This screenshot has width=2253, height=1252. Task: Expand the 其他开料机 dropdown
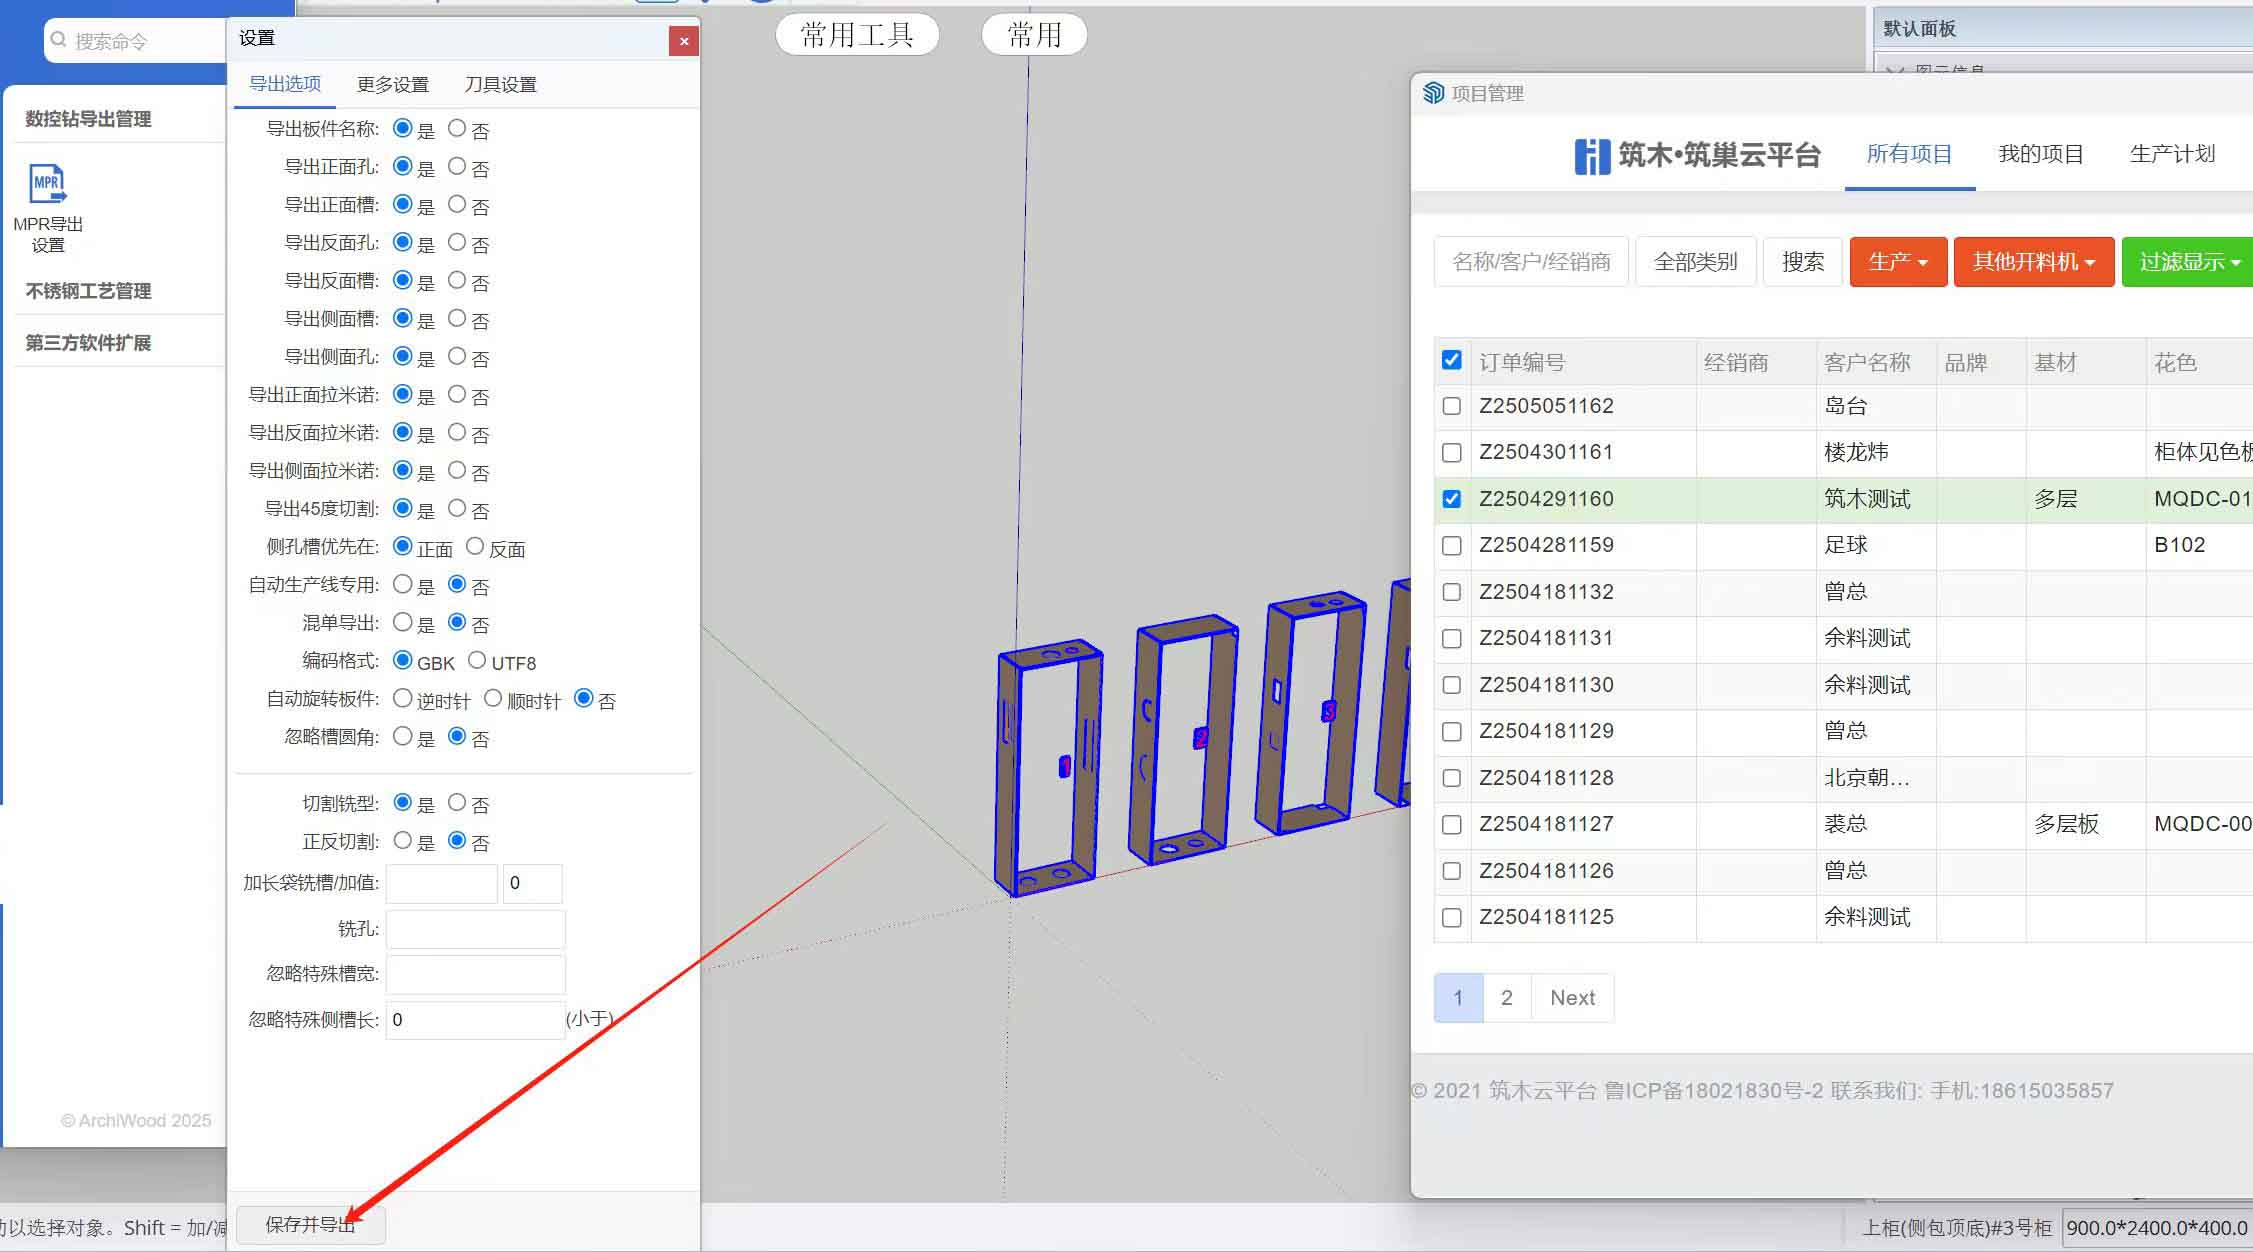(2033, 262)
